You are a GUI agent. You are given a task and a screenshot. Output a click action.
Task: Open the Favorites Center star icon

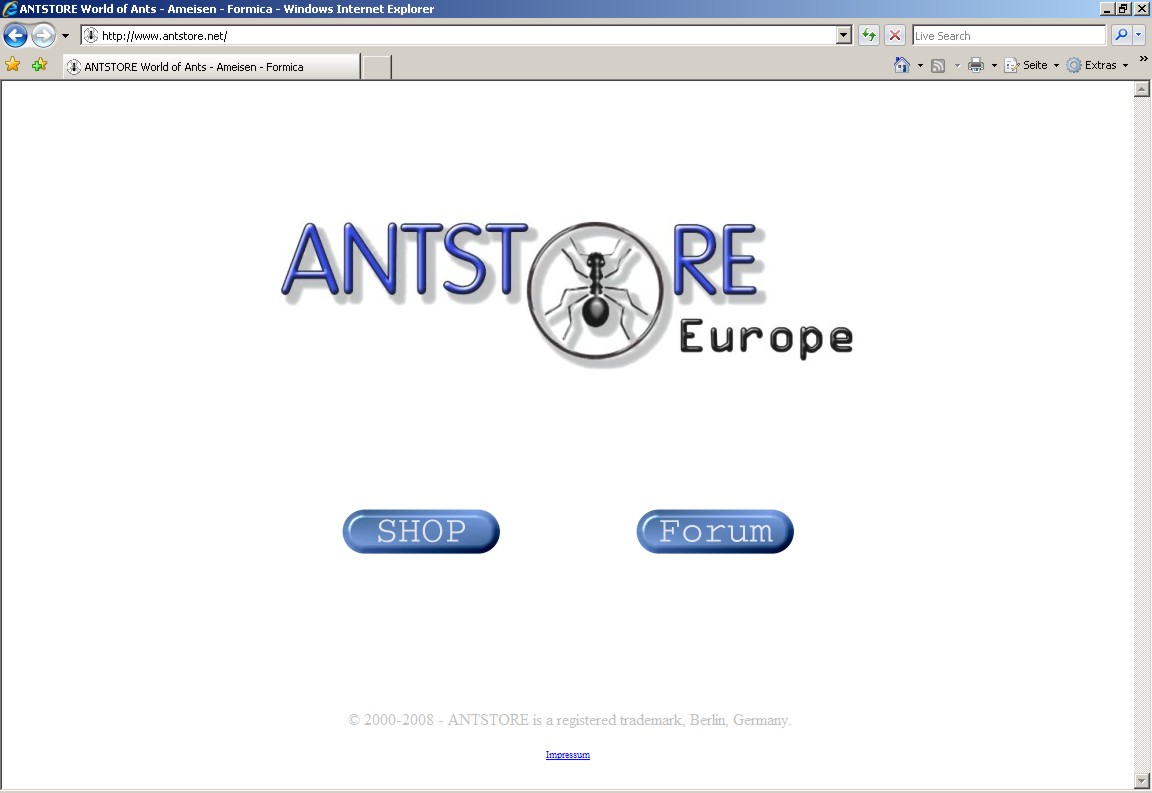pyautogui.click(x=13, y=65)
